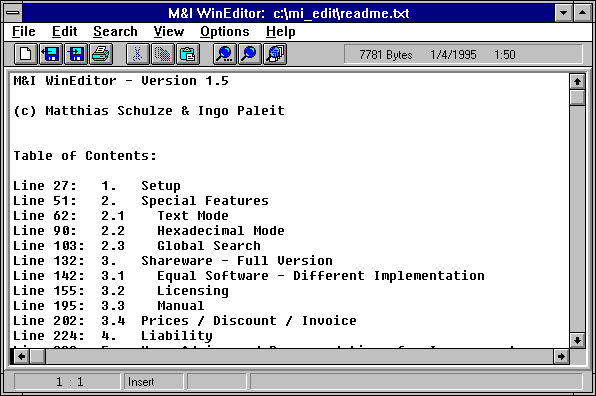The height and width of the screenshot is (396, 596).
Task: Minimize the WinEditor window
Action: [x=564, y=13]
